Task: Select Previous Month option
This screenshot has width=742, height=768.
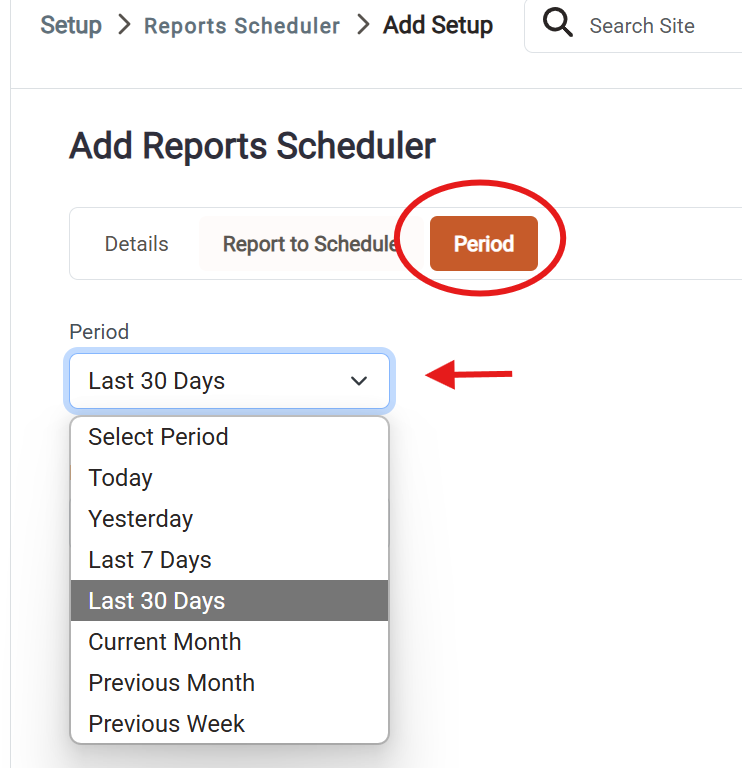Action: click(230, 683)
